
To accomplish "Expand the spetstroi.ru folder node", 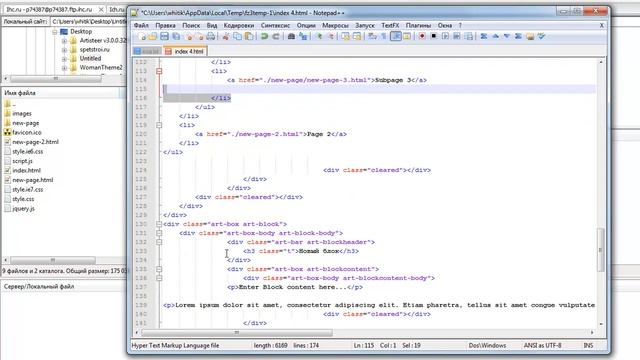I will 64,49.
